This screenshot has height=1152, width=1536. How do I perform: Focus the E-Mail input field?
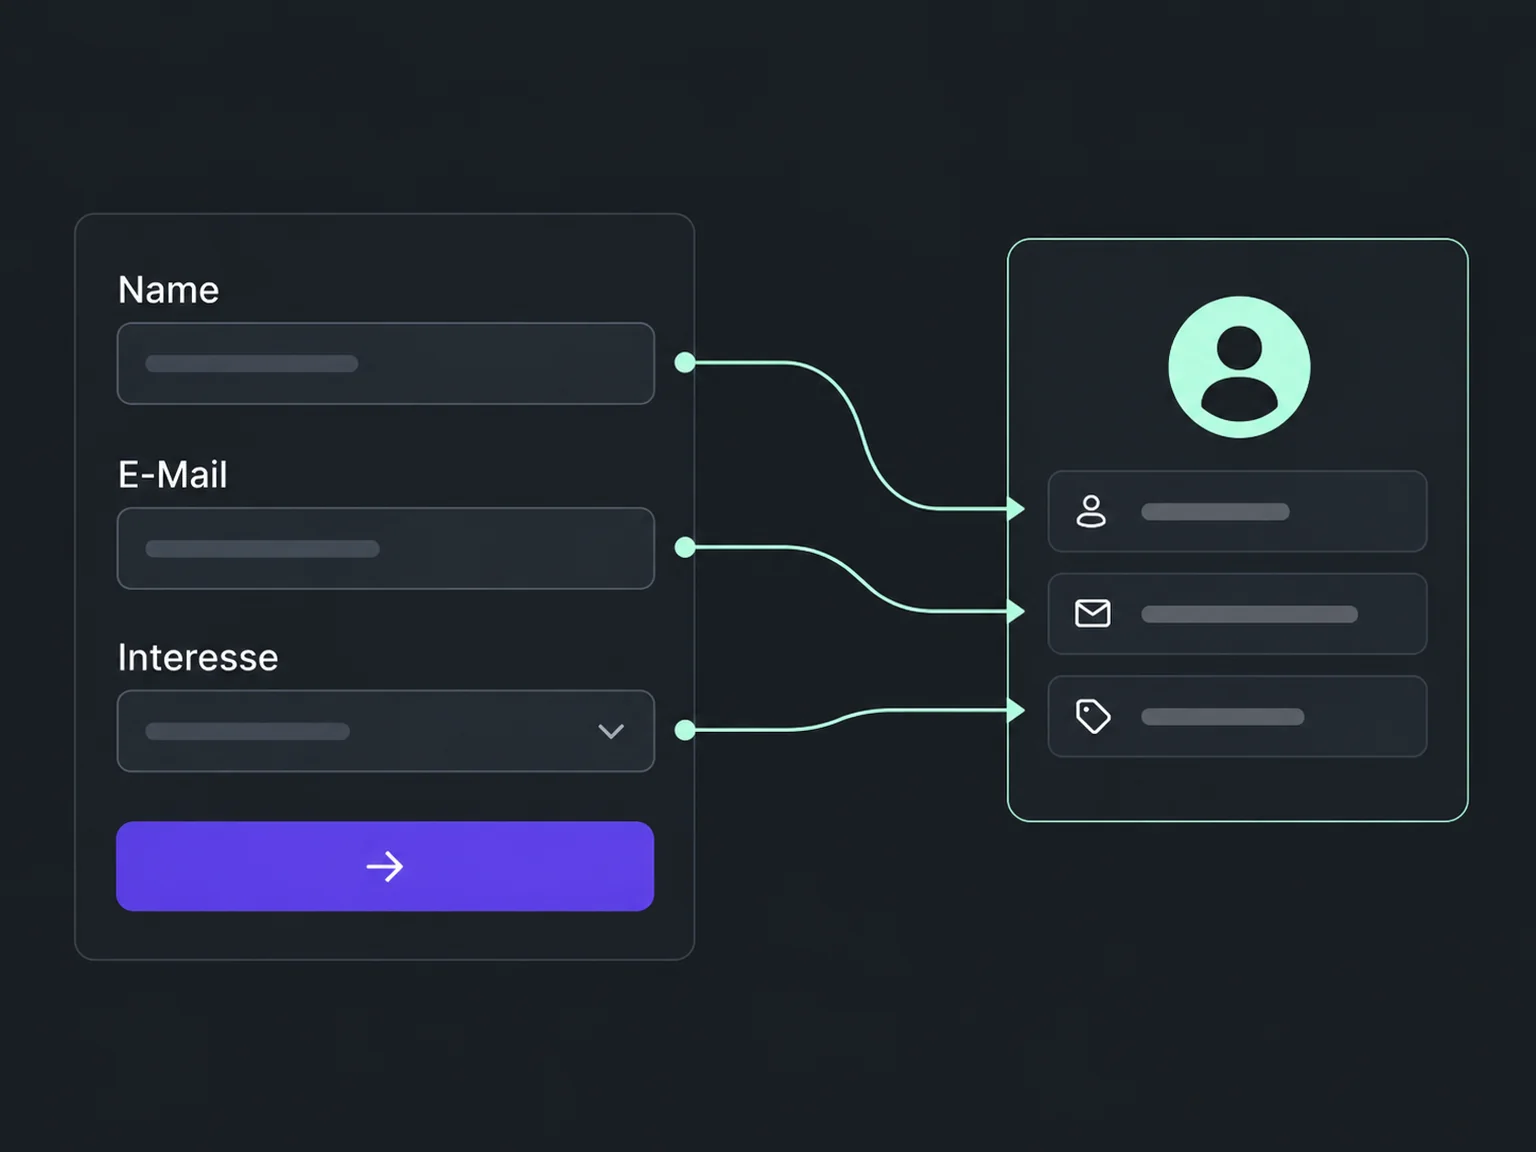point(386,548)
